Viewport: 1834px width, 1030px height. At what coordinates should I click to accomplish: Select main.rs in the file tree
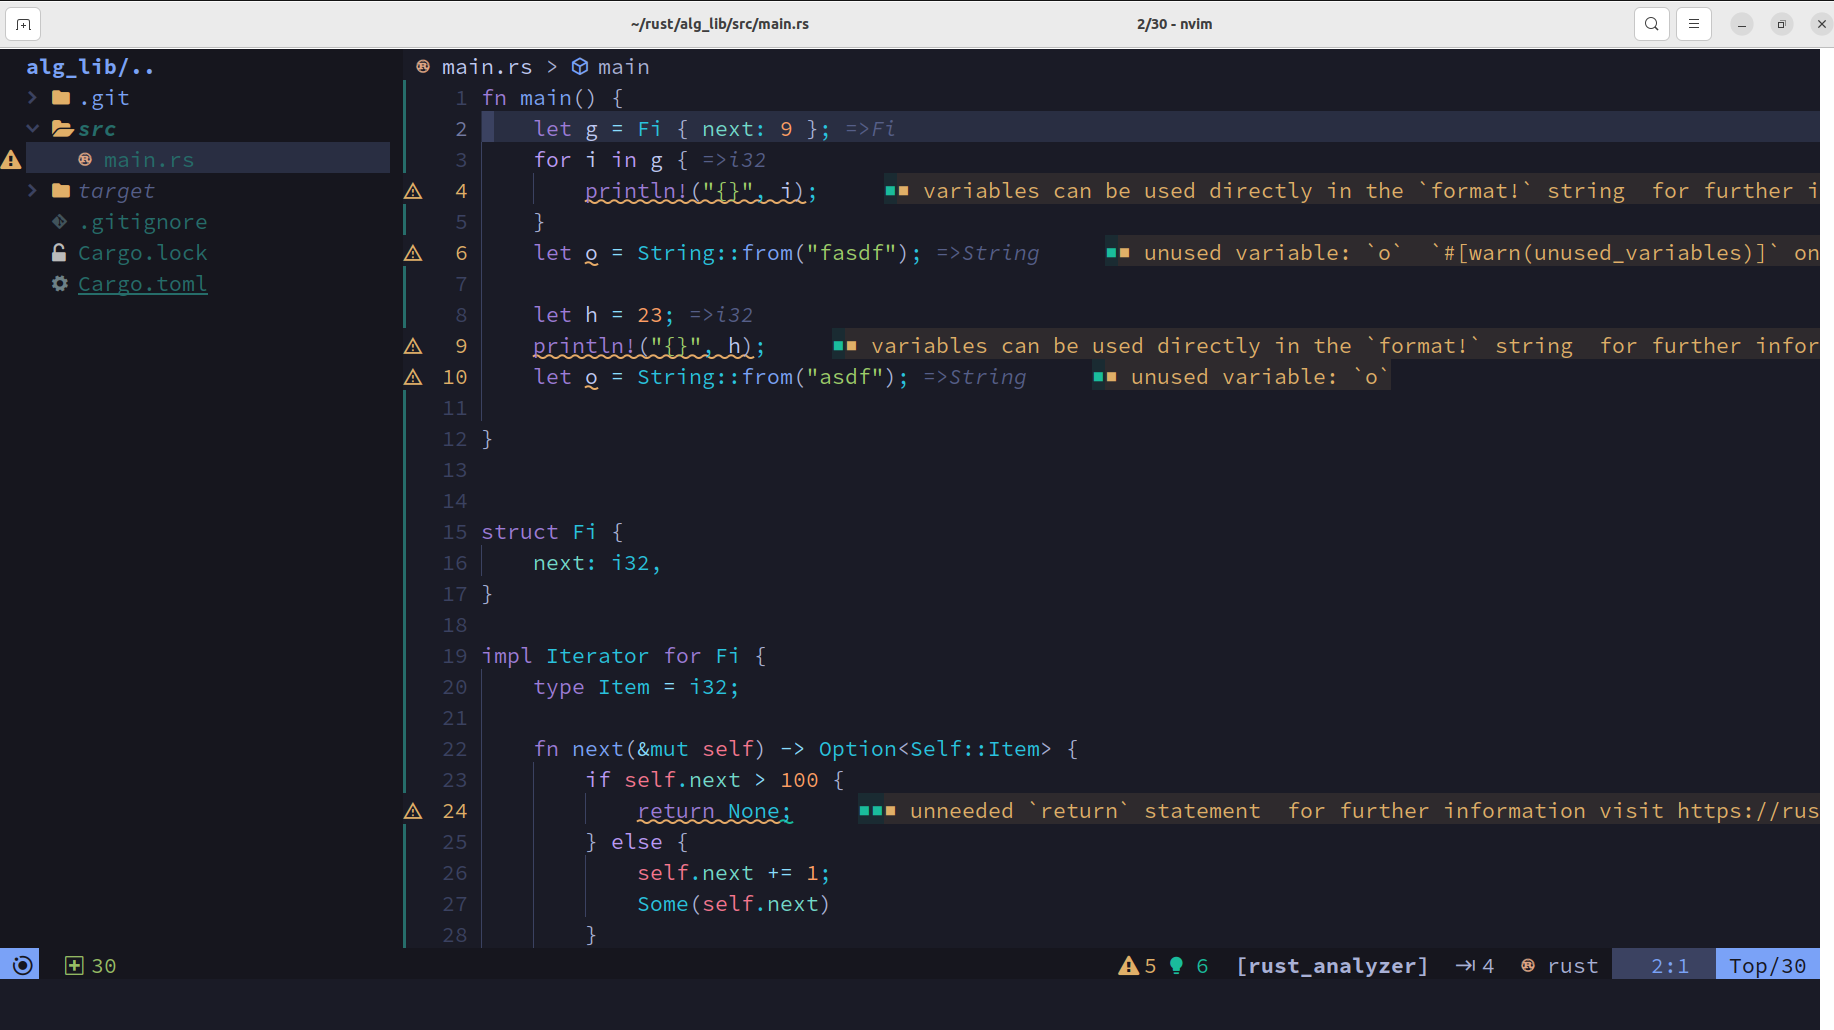point(149,160)
